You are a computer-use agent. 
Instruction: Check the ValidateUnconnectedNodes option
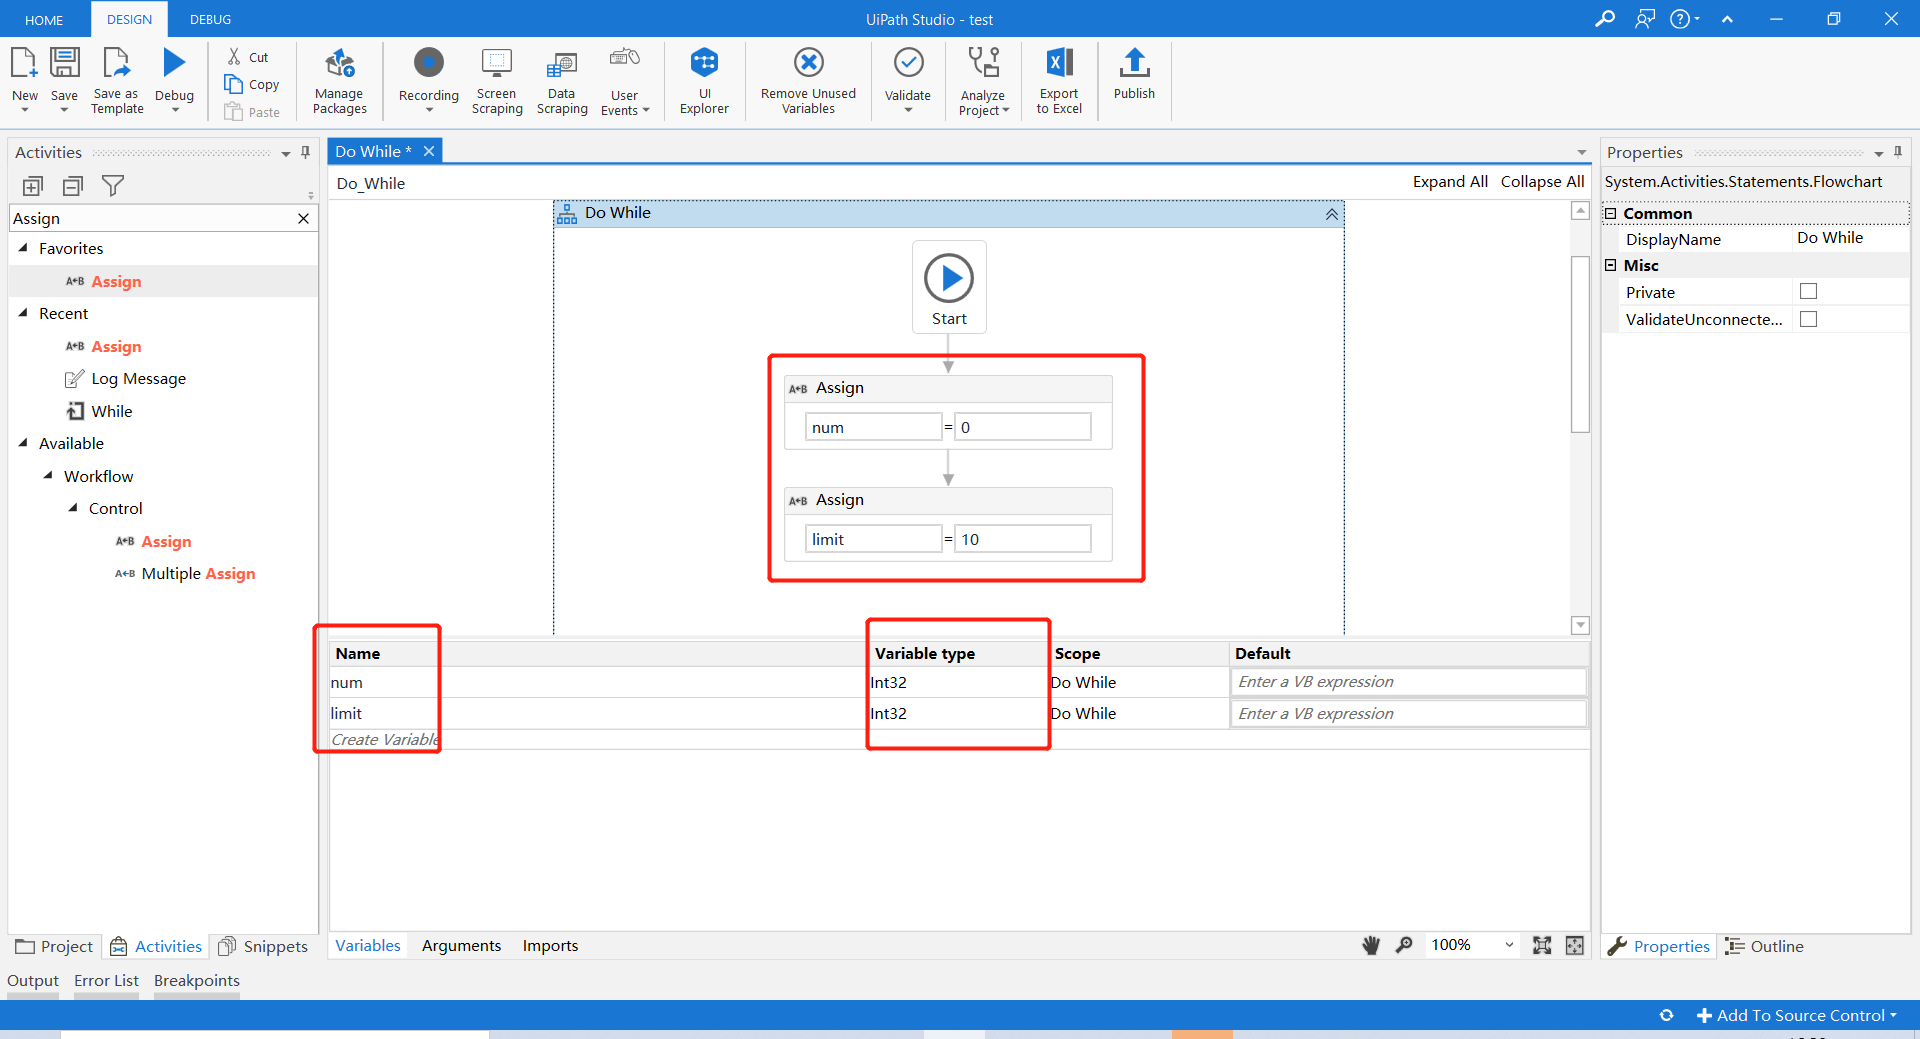click(1809, 319)
